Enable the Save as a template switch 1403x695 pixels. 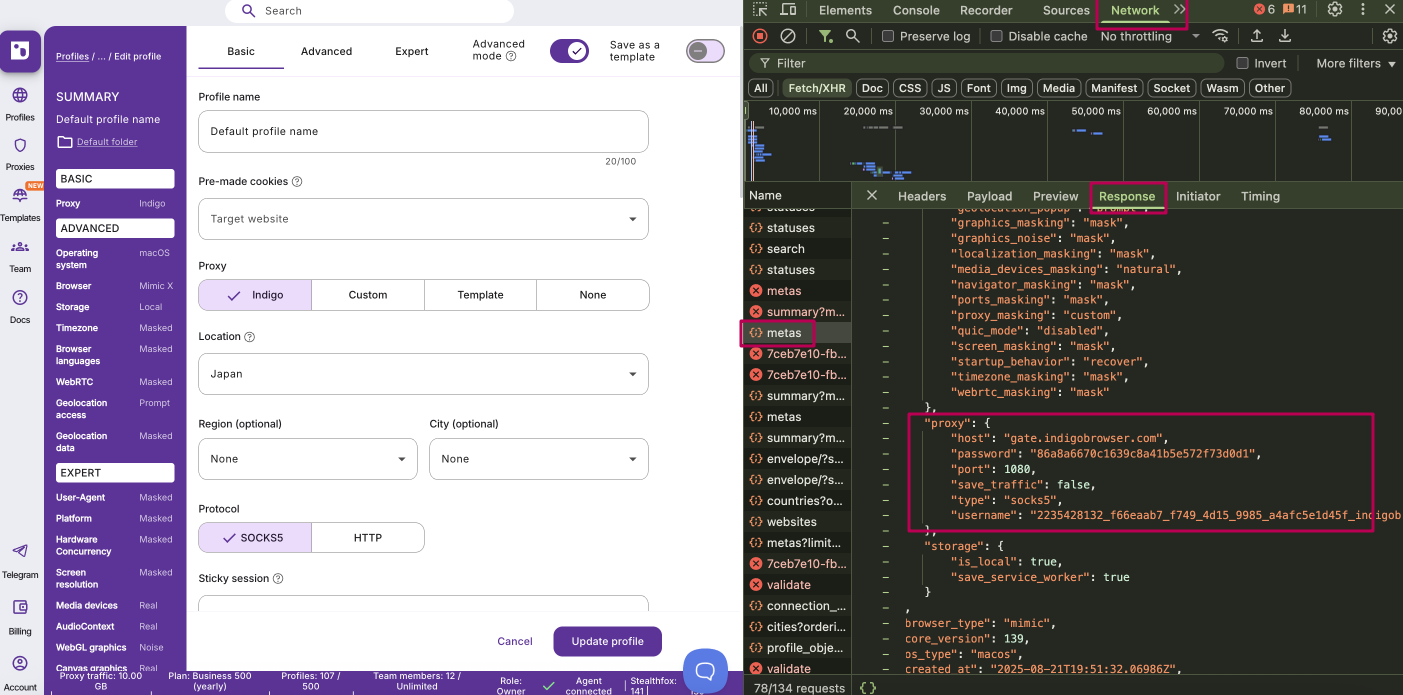pyautogui.click(x=705, y=50)
